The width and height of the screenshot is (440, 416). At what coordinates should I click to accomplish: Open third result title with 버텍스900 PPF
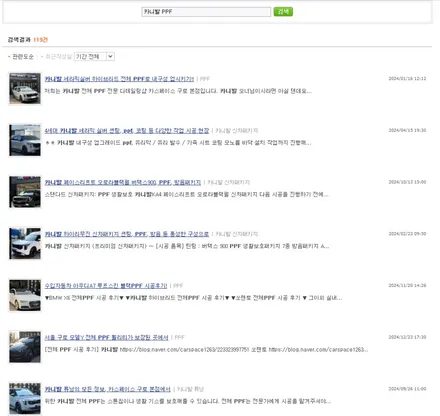[123, 182]
